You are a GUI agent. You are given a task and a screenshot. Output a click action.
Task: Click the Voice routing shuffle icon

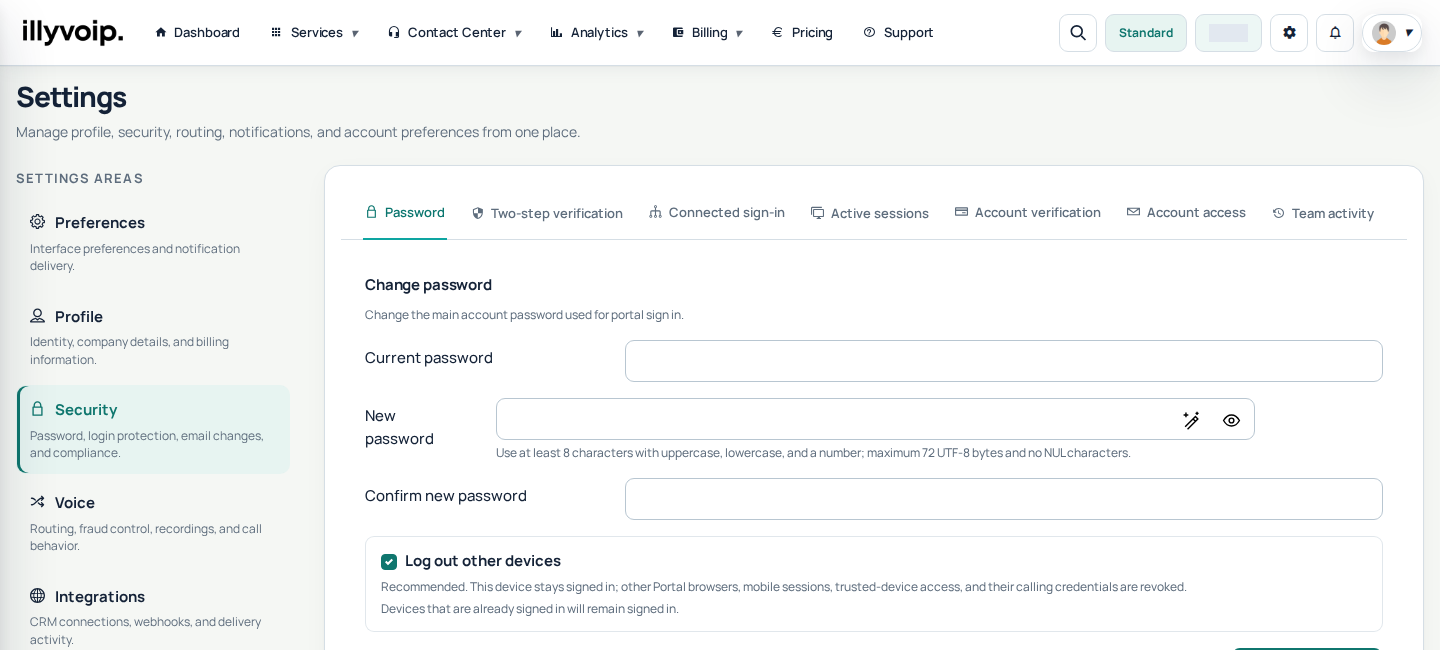(x=38, y=502)
